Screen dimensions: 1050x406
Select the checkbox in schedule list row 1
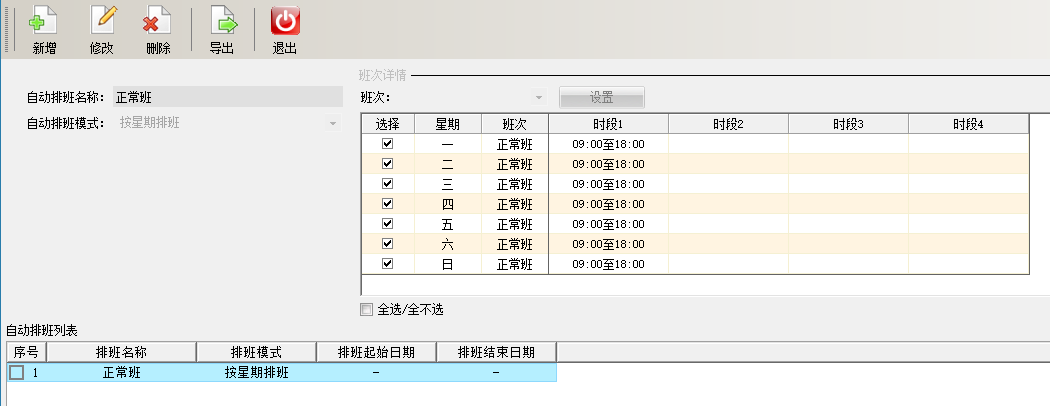(x=17, y=373)
